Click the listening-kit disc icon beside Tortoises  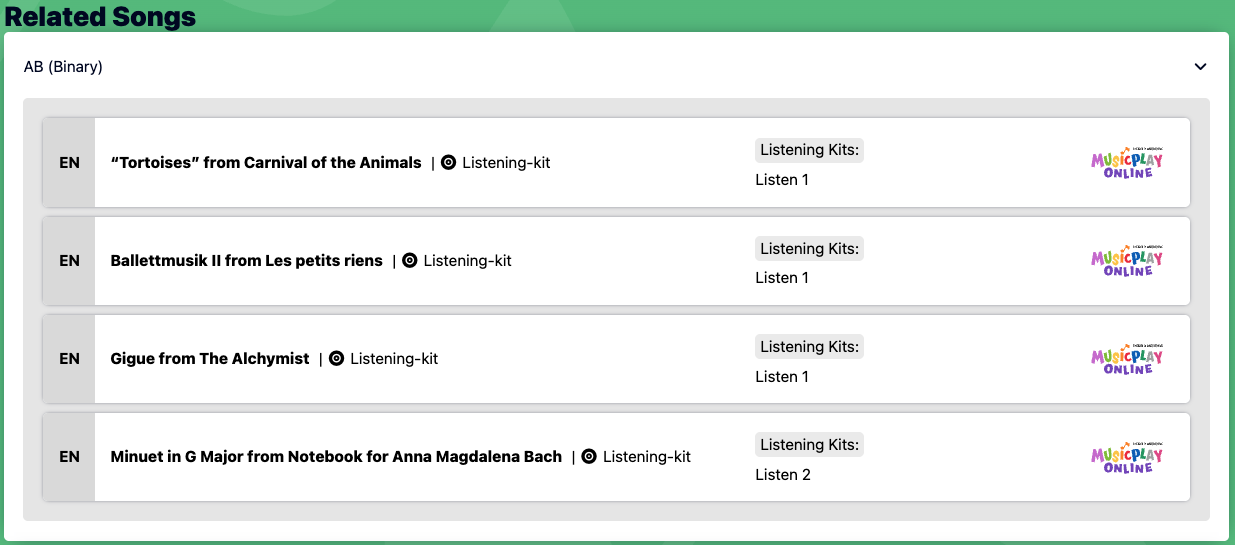[x=448, y=162]
